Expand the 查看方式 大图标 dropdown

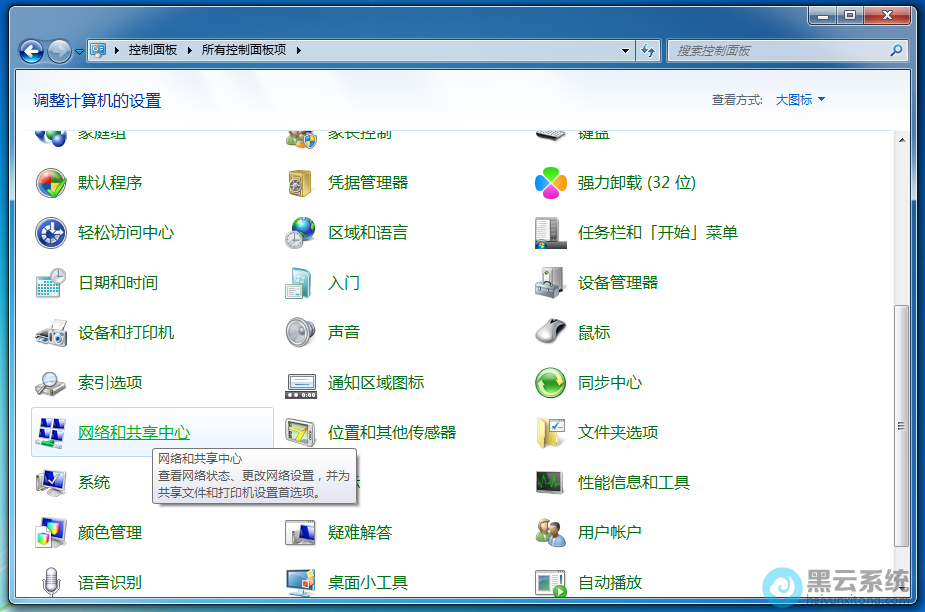pos(800,100)
